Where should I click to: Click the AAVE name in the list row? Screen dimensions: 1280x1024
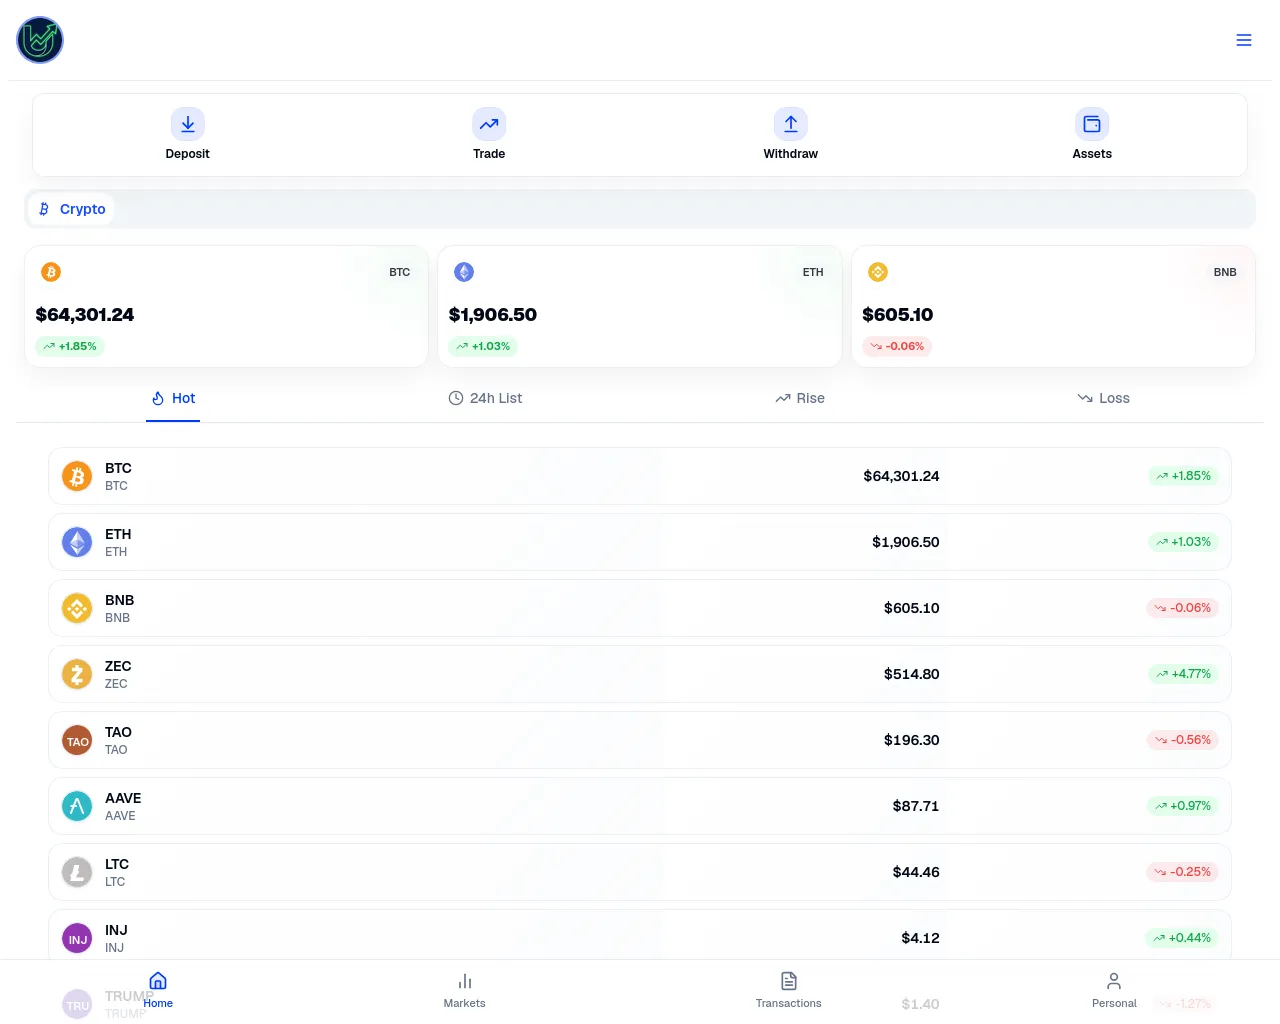click(x=123, y=798)
